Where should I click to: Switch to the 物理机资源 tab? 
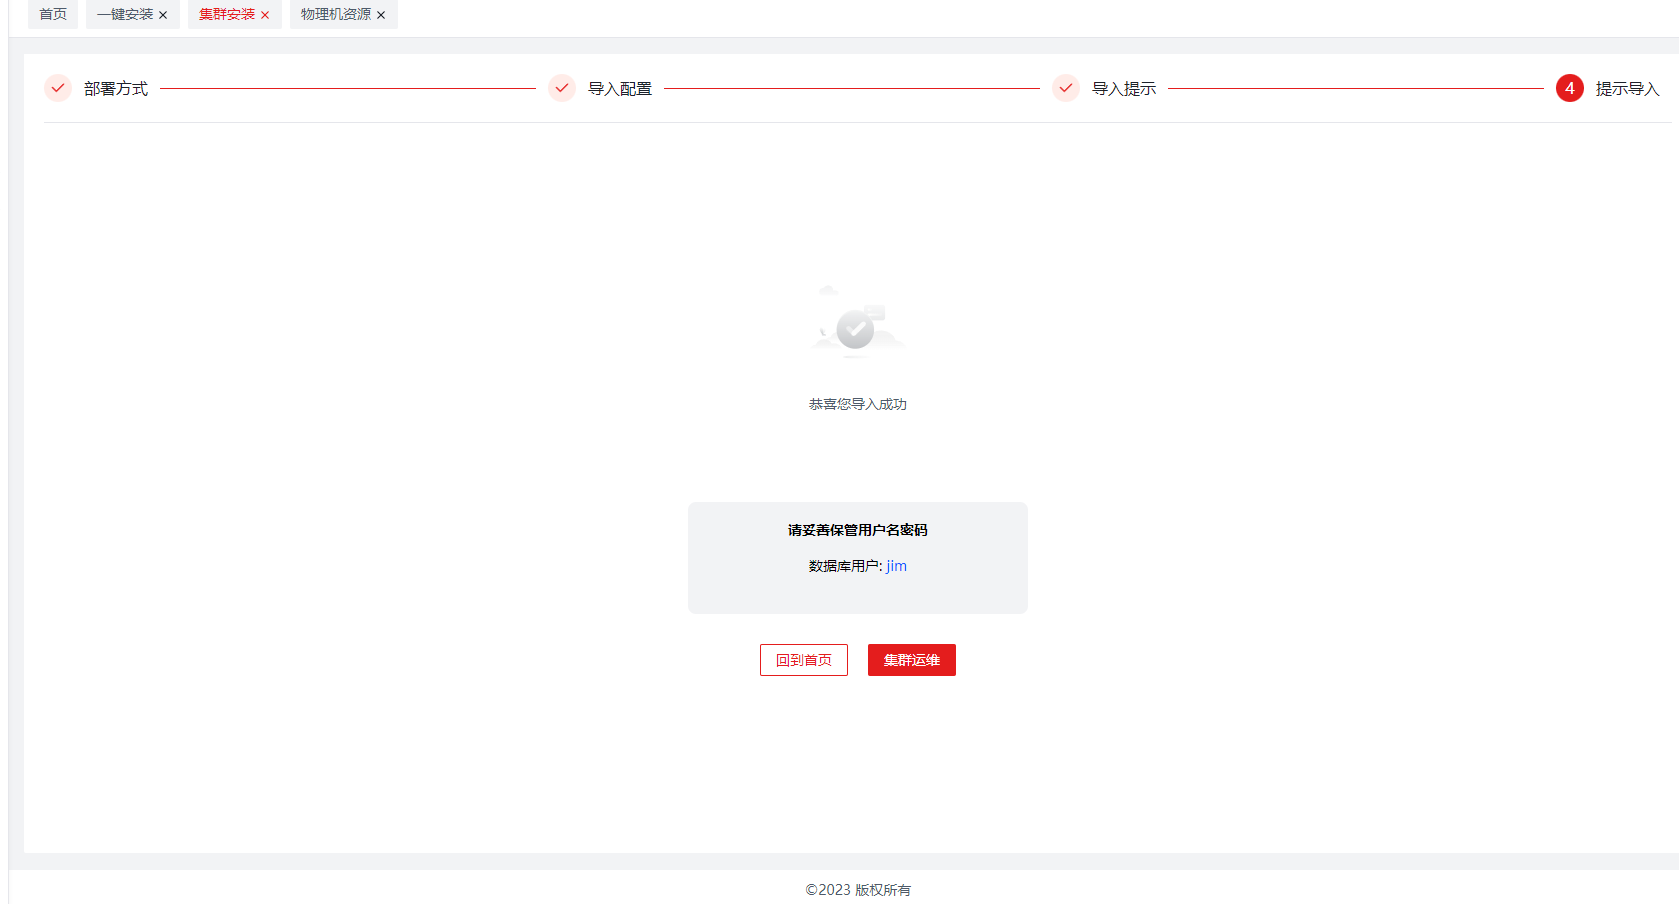coord(335,14)
